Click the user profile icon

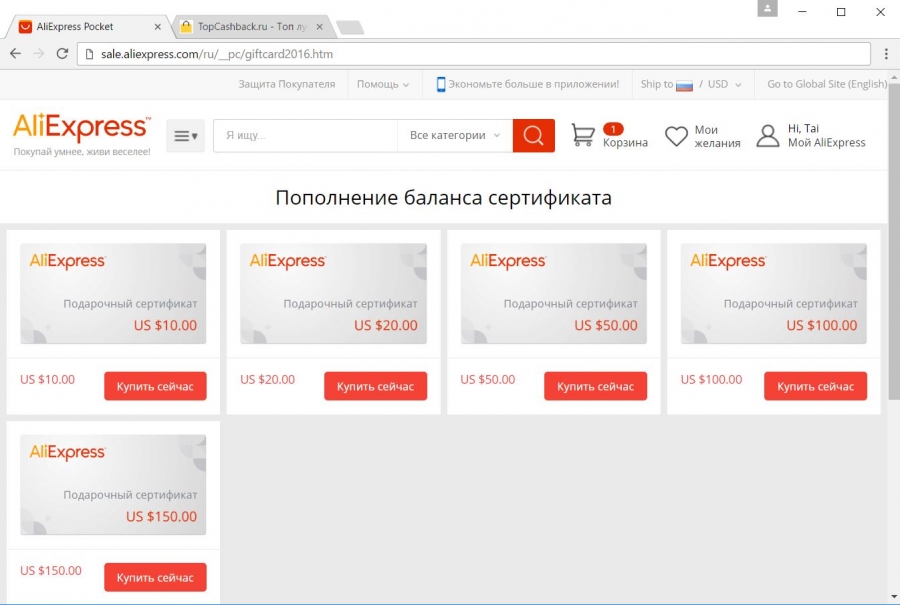pyautogui.click(x=767, y=136)
